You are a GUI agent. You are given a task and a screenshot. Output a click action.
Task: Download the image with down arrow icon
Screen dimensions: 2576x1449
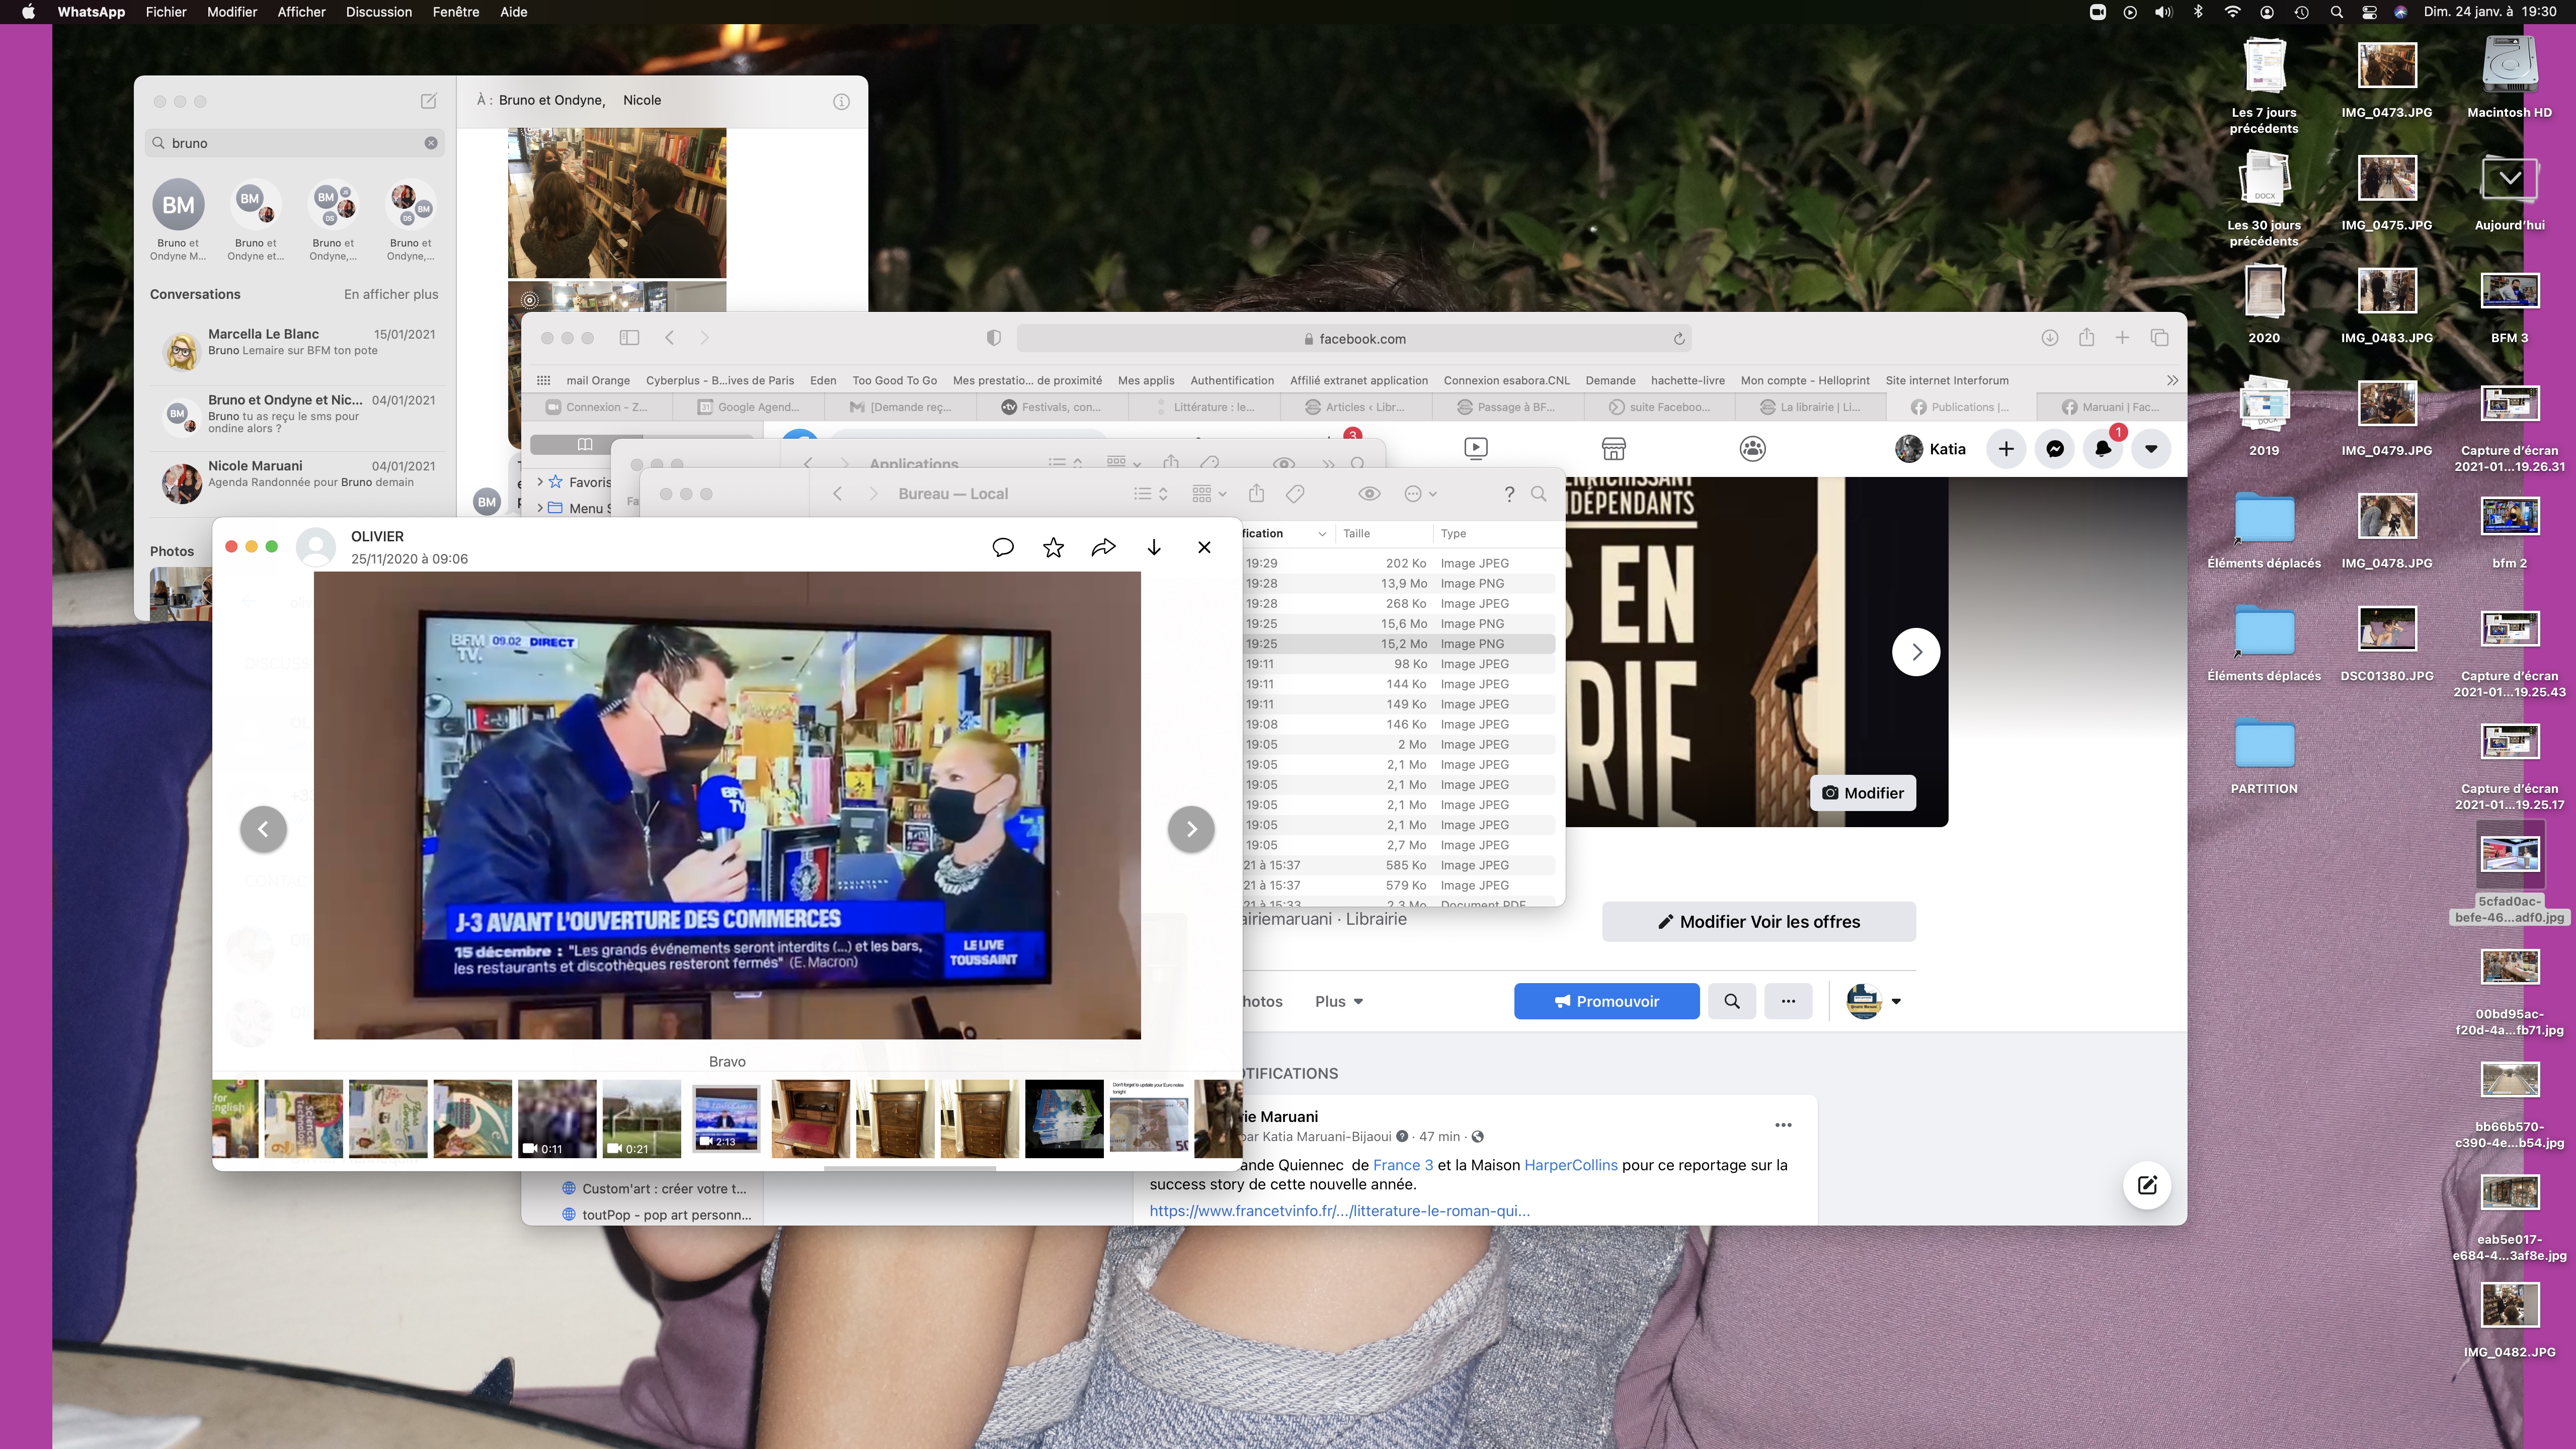[1154, 547]
